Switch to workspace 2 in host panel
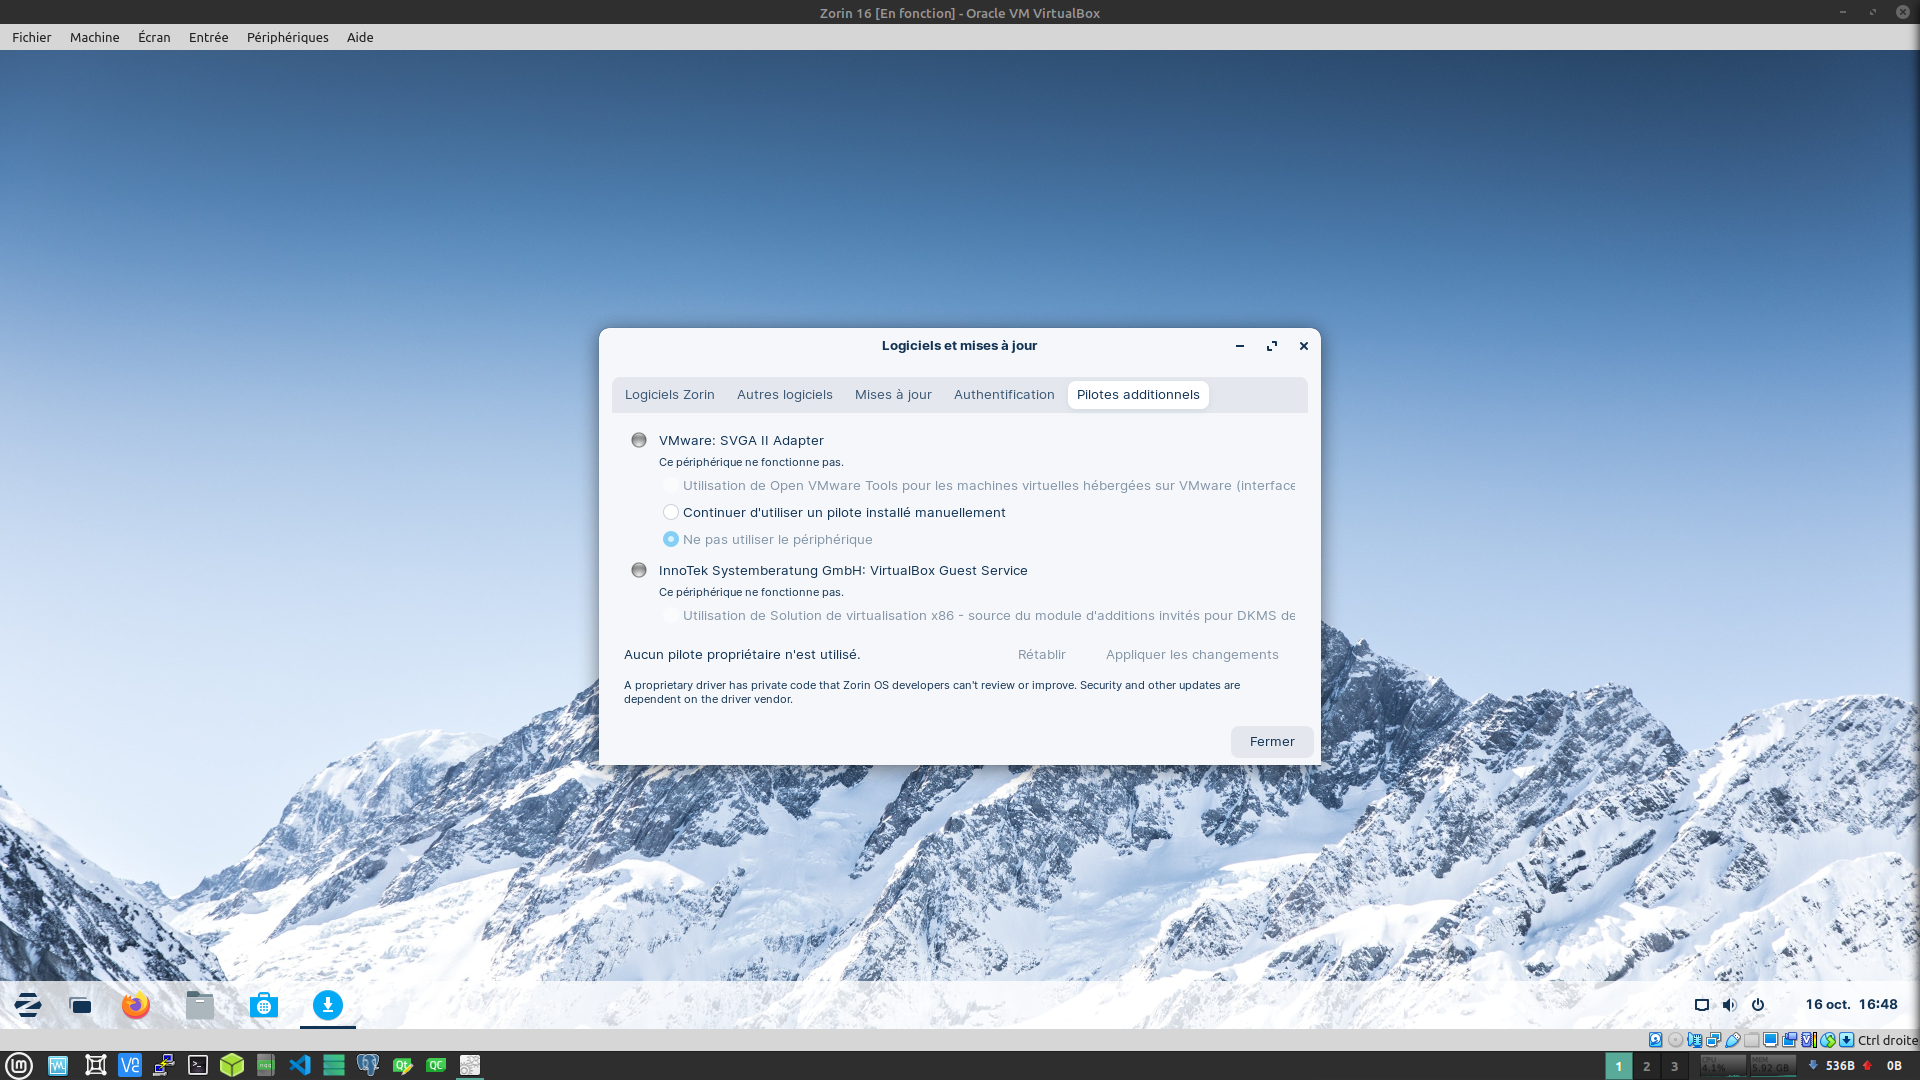The height and width of the screenshot is (1080, 1920). pos(1646,1066)
